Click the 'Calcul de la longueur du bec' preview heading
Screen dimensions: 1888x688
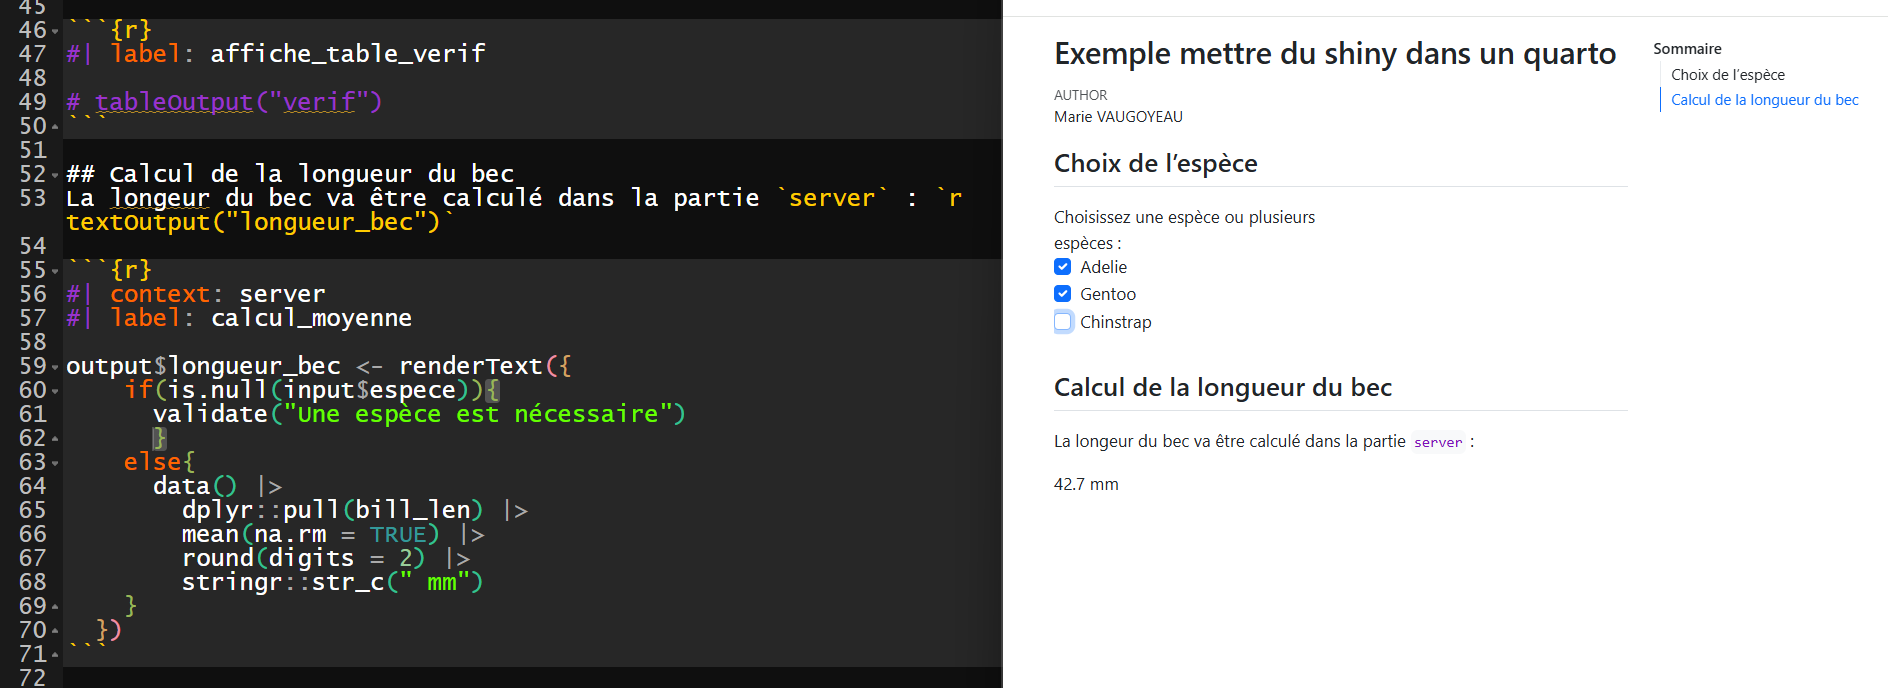(x=1222, y=388)
